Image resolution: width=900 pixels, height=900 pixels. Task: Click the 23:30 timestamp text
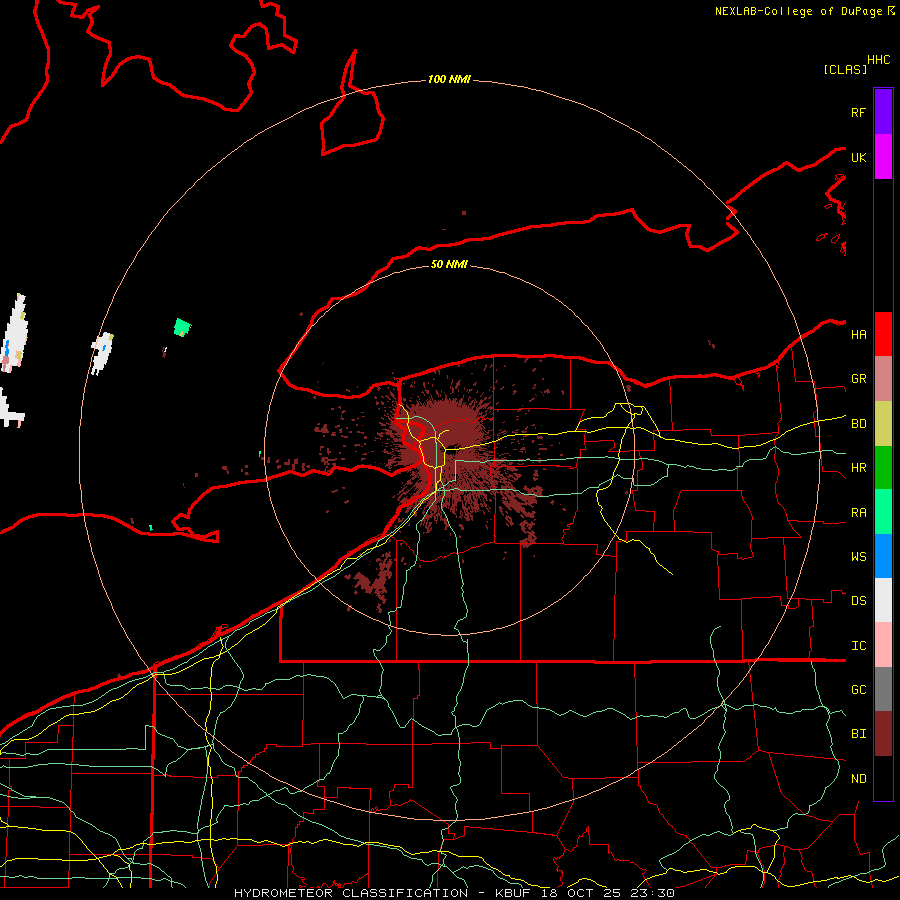(x=653, y=893)
